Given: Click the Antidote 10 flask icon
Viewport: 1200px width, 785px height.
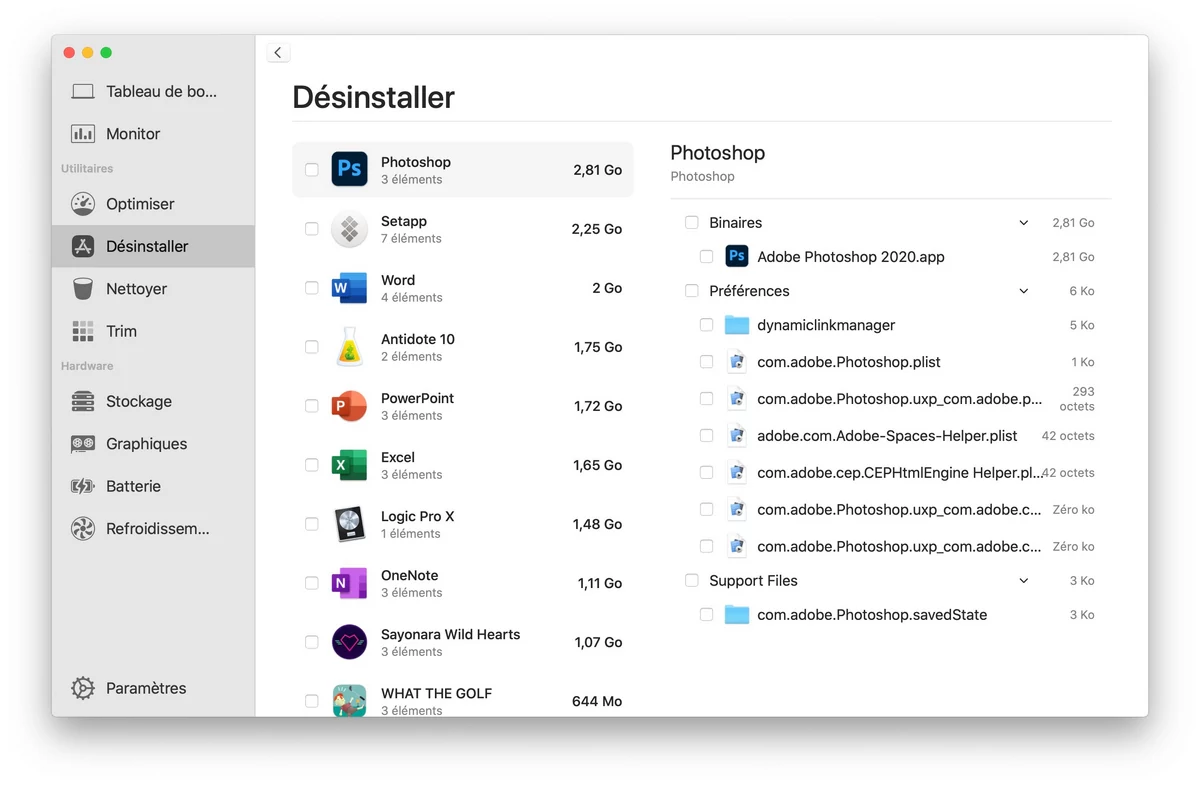Looking at the screenshot, I should [349, 347].
